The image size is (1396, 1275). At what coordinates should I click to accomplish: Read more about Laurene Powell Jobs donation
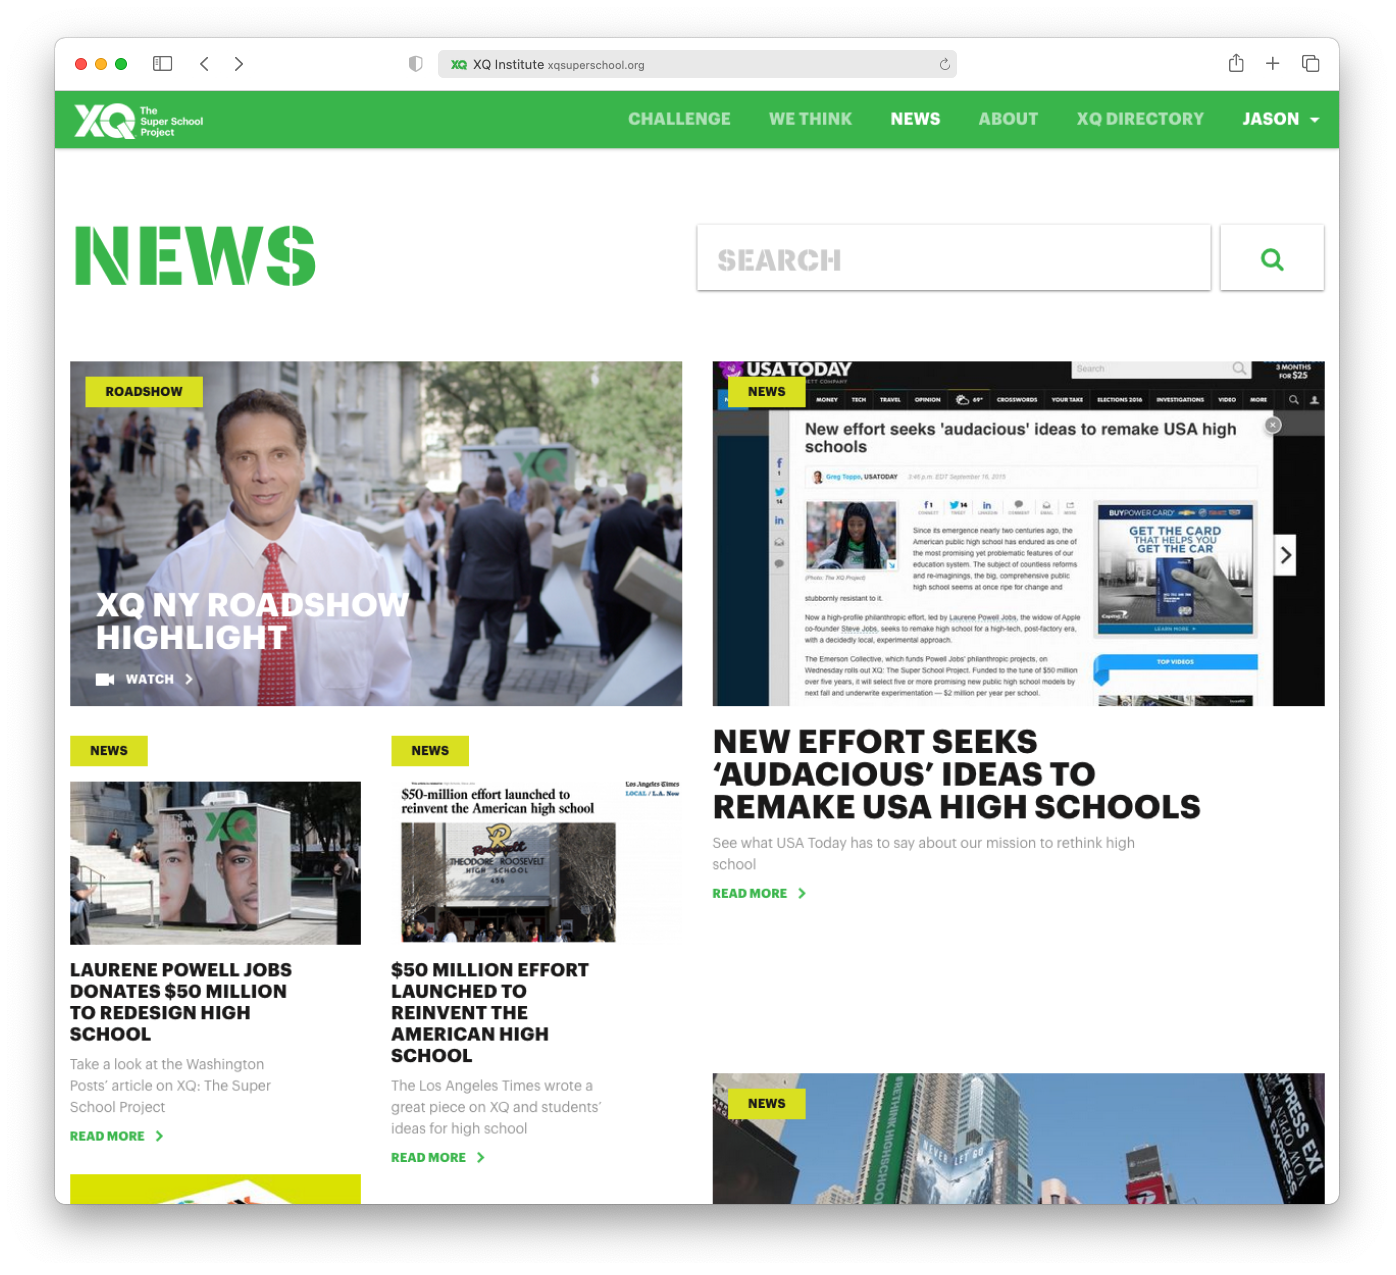click(117, 1136)
